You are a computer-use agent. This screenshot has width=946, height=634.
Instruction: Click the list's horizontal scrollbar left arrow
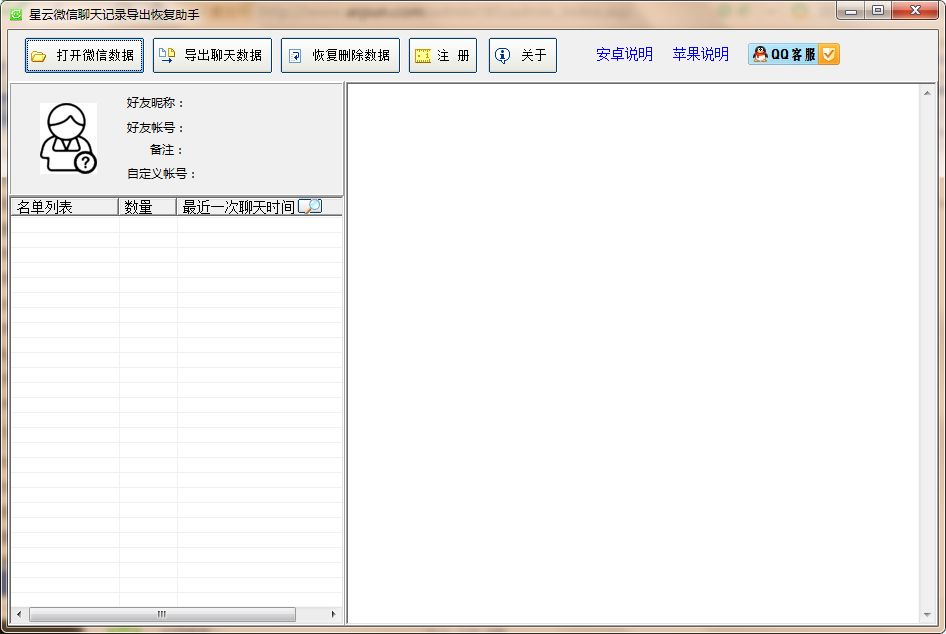[19, 614]
